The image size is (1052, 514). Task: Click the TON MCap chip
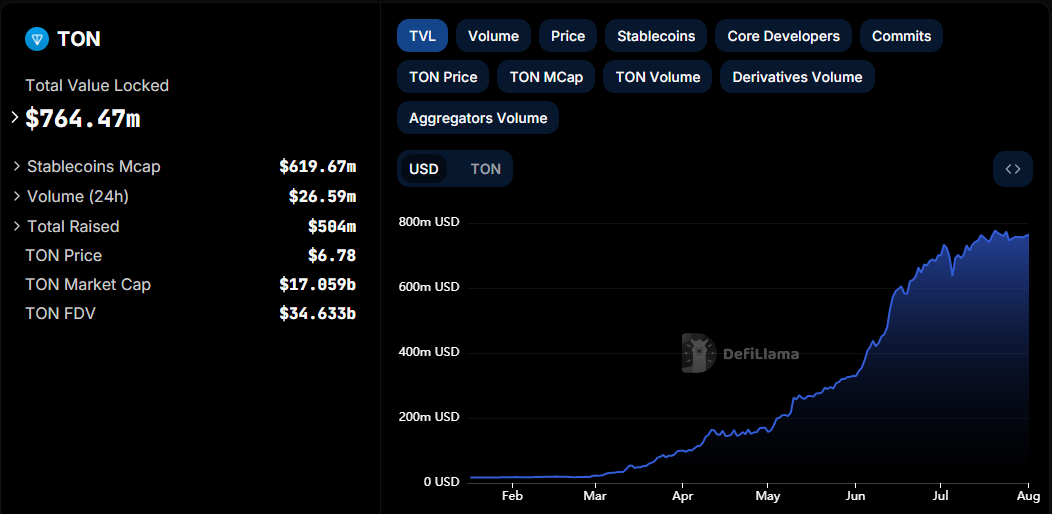click(x=546, y=76)
